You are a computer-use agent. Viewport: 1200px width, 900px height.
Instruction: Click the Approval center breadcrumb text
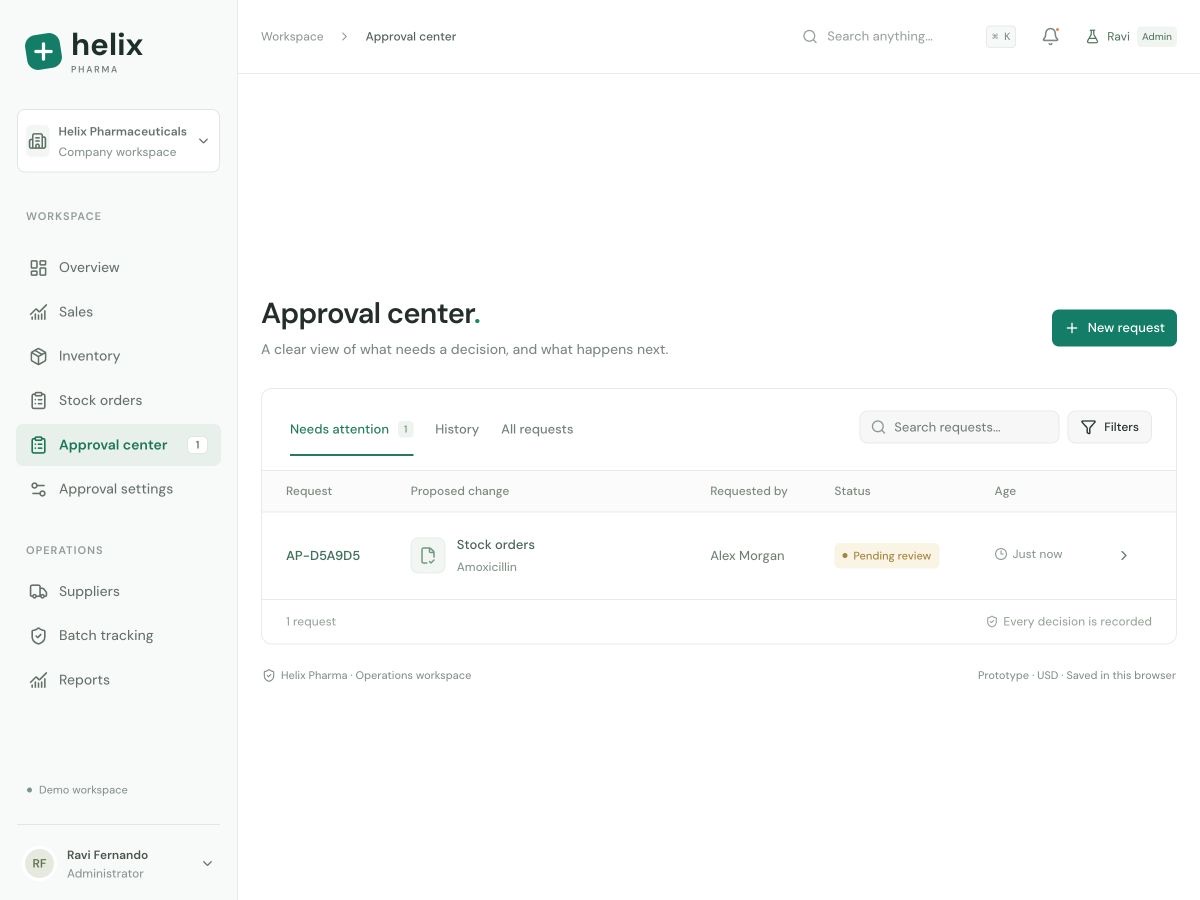coord(411,36)
